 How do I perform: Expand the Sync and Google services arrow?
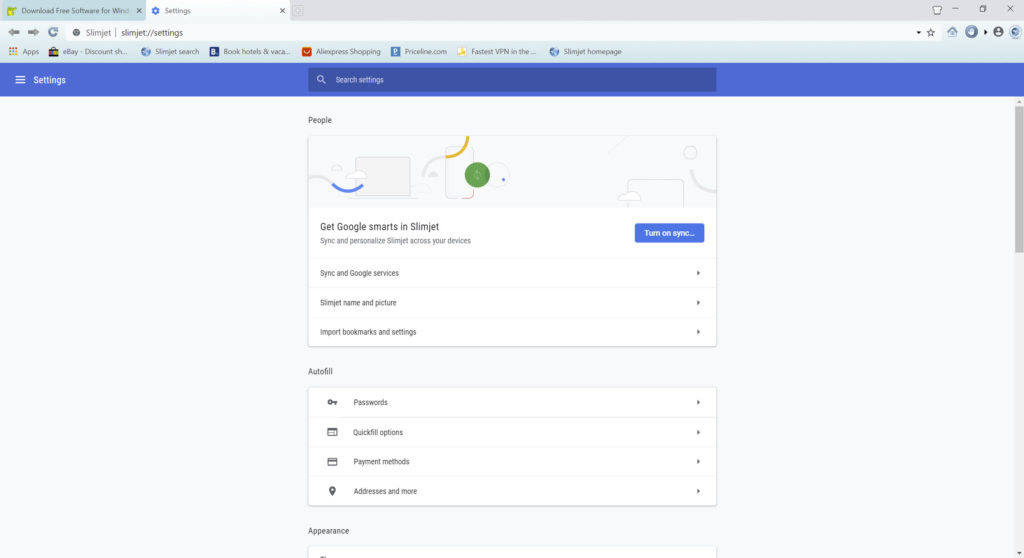pyautogui.click(x=698, y=273)
